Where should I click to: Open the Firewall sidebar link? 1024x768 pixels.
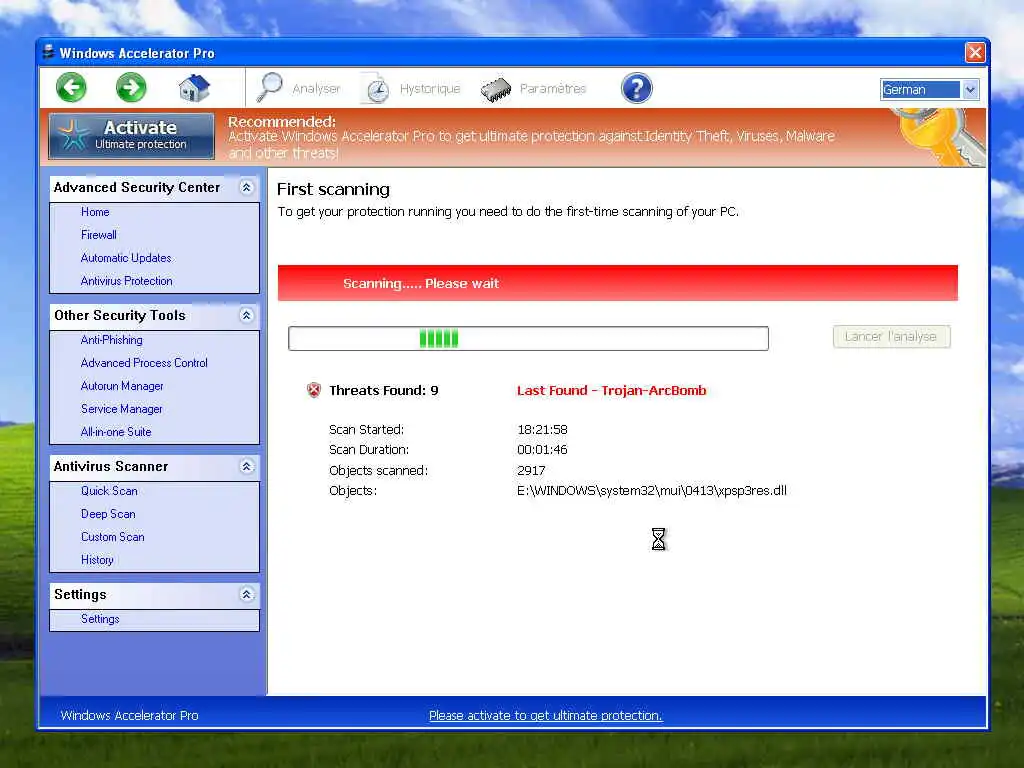click(99, 235)
